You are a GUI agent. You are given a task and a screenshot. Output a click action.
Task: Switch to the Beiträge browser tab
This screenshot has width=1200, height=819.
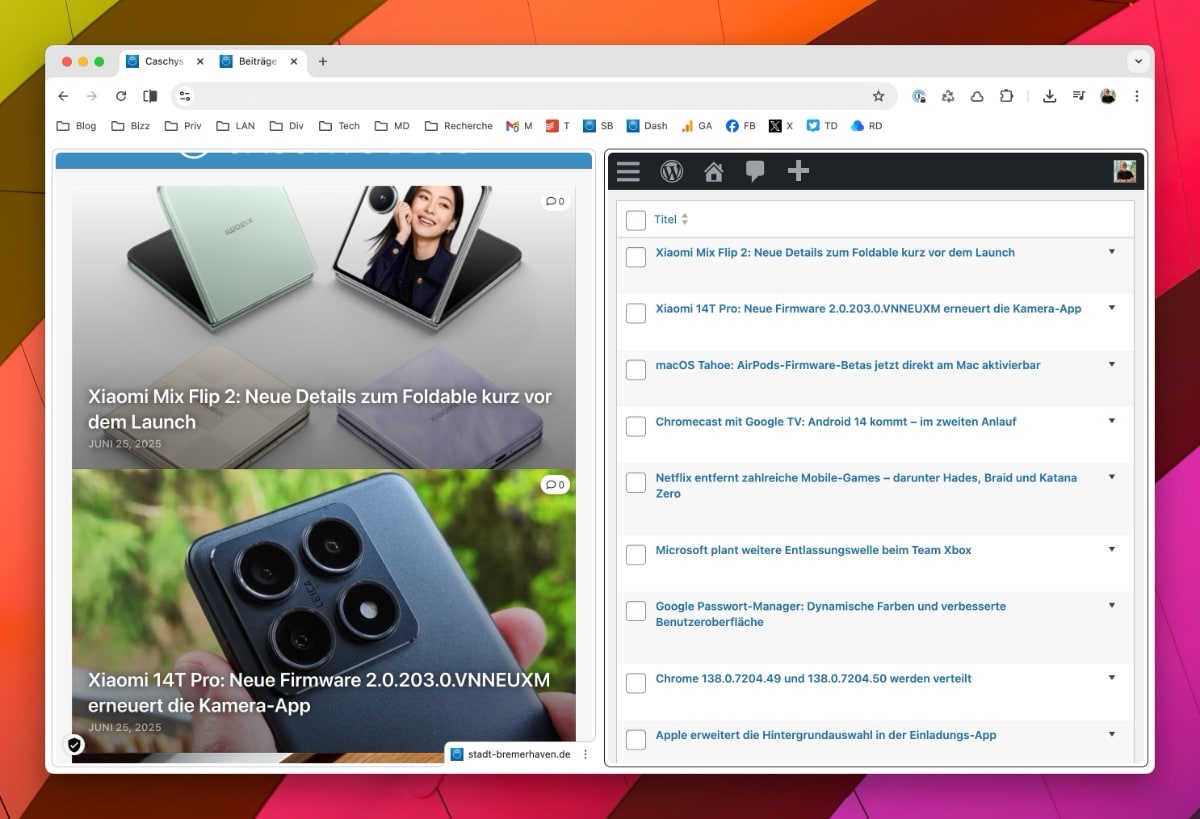point(256,62)
